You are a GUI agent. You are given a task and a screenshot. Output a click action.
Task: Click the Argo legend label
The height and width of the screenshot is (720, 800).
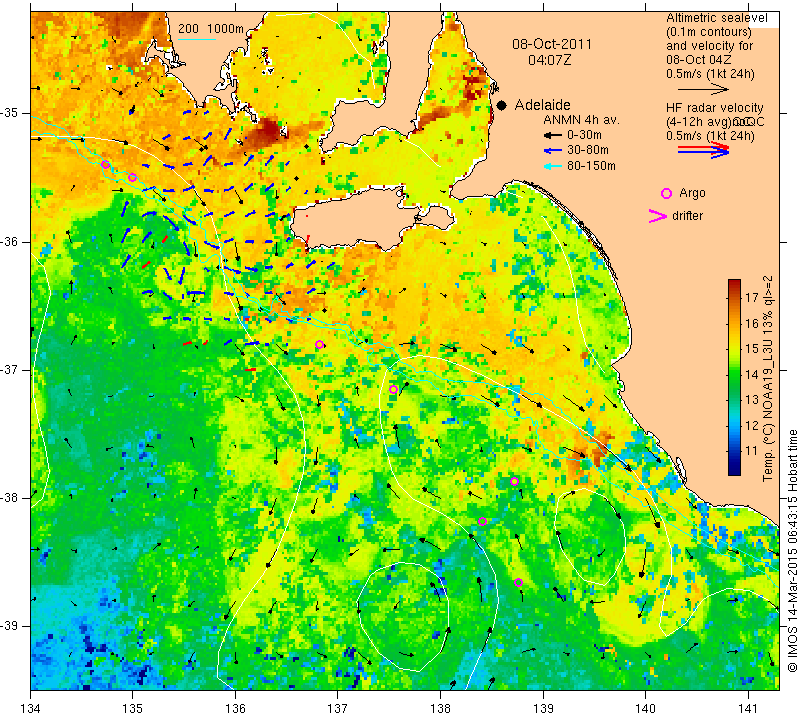click(692, 193)
